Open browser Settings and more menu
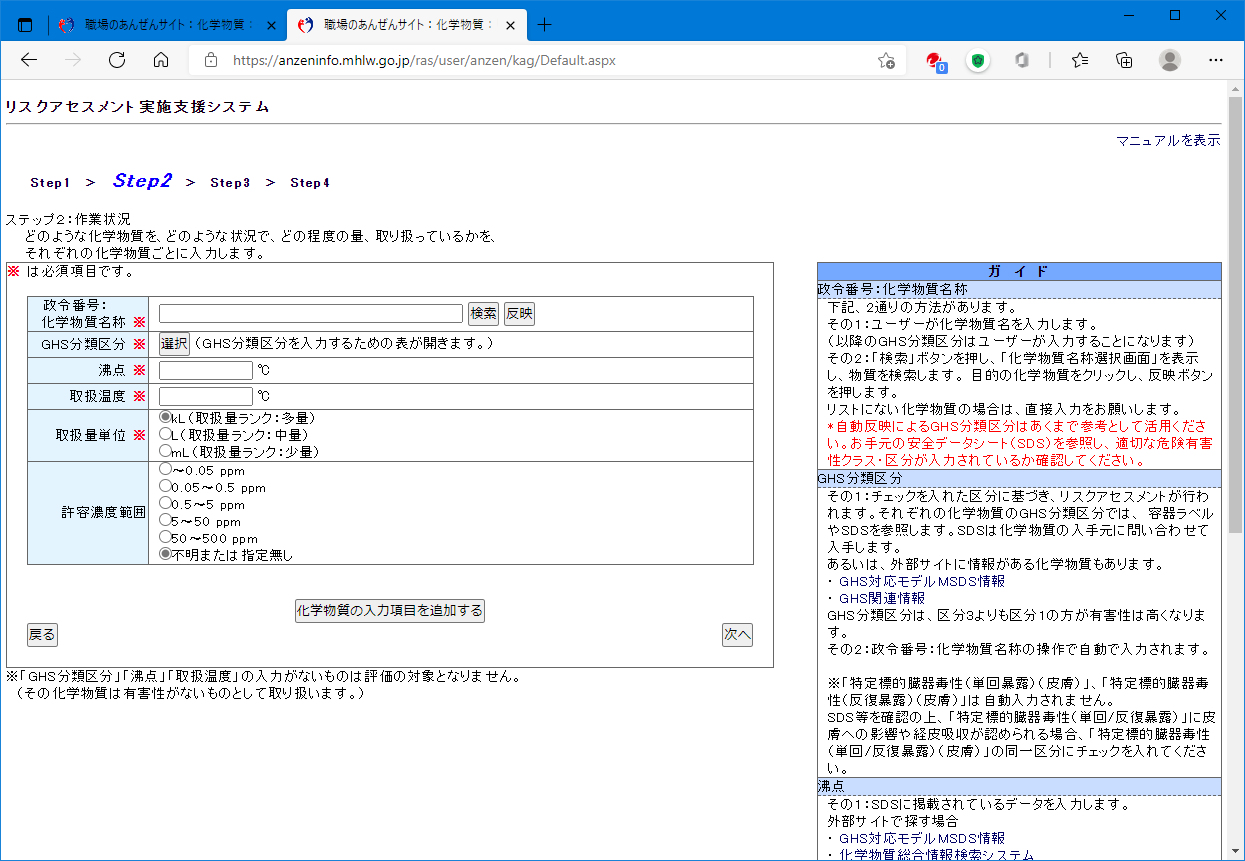The height and width of the screenshot is (861, 1245). click(1215, 60)
